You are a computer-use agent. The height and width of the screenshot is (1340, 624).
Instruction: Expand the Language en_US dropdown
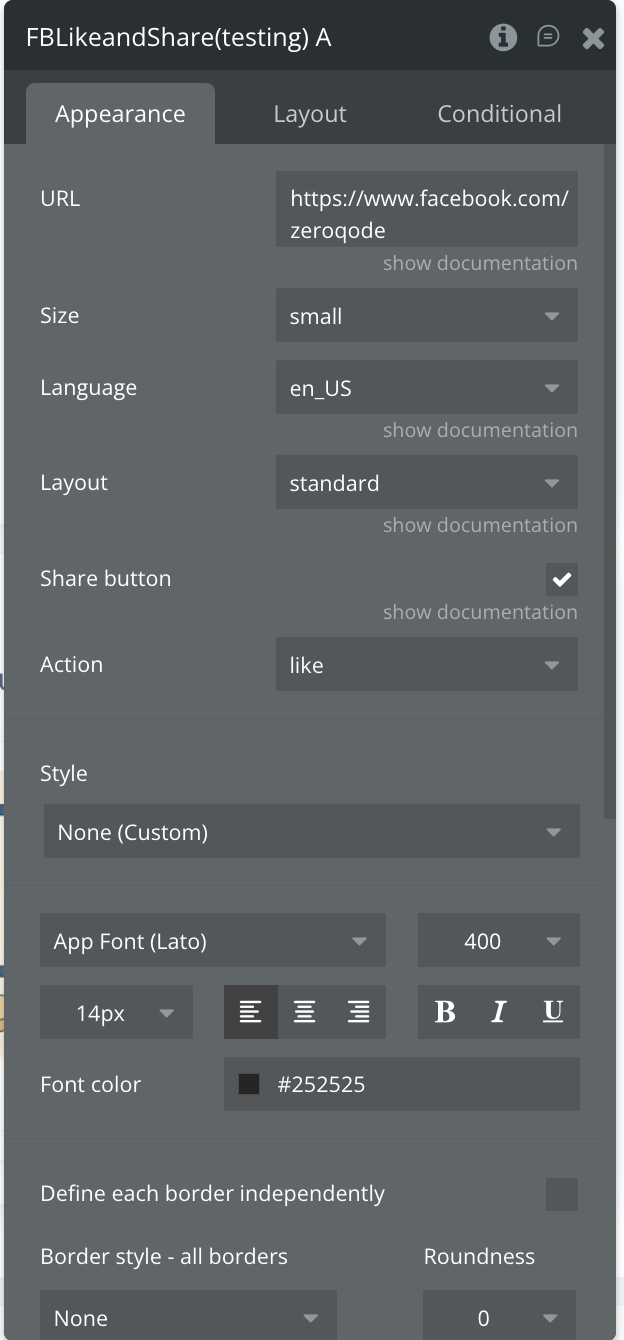(x=427, y=388)
